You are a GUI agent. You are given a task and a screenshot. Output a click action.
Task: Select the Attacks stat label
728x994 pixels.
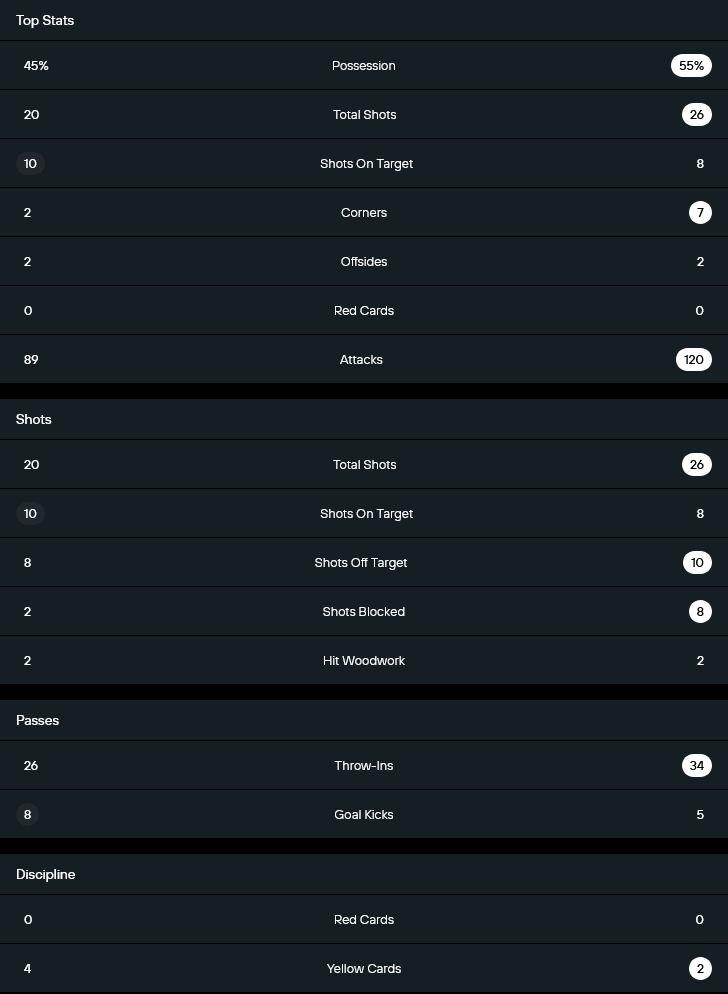tap(361, 360)
